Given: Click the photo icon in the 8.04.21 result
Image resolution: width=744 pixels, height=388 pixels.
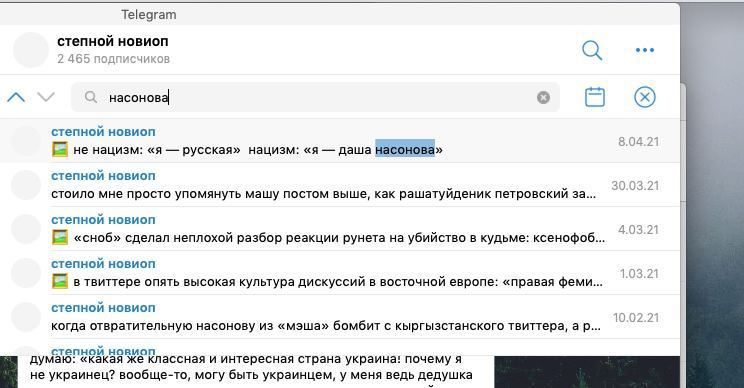Looking at the screenshot, I should click(60, 149).
